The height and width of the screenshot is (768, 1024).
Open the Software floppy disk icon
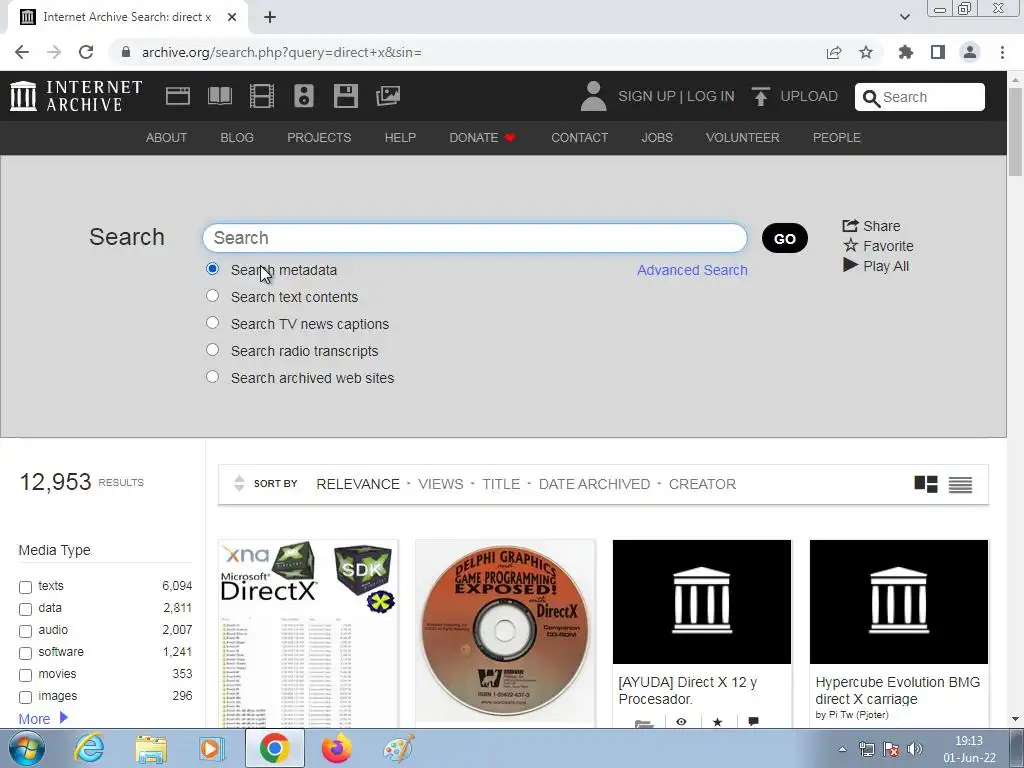tap(345, 96)
